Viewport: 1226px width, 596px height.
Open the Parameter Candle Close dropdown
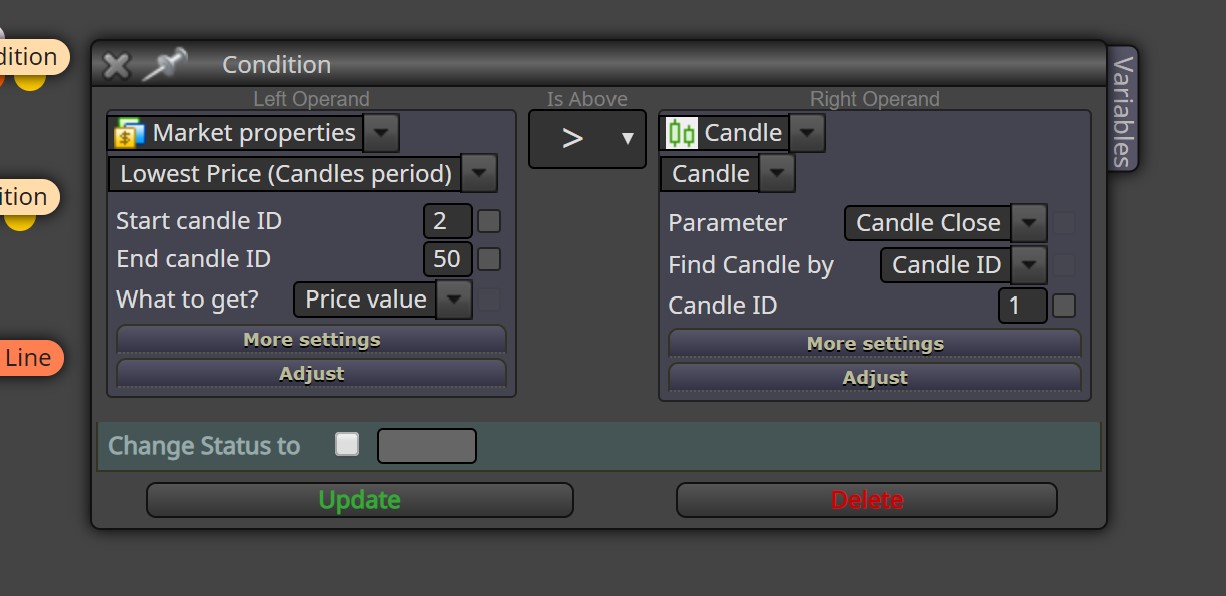(x=1029, y=223)
